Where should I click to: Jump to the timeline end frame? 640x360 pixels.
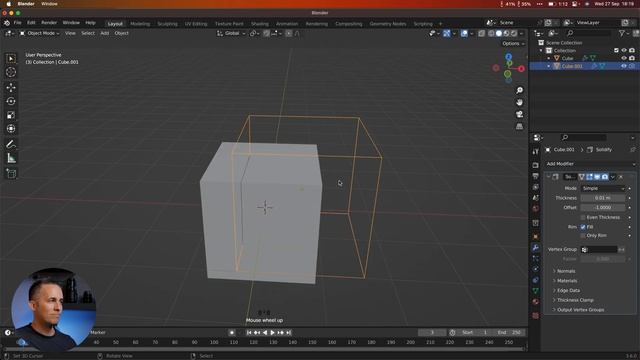pyautogui.click(x=289, y=333)
